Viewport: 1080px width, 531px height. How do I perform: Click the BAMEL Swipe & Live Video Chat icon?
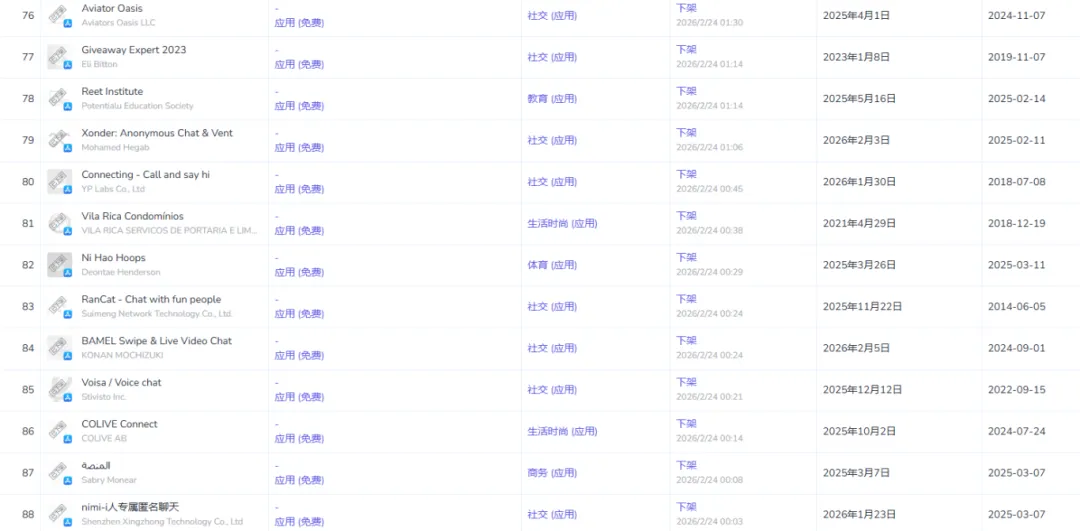pos(59,348)
